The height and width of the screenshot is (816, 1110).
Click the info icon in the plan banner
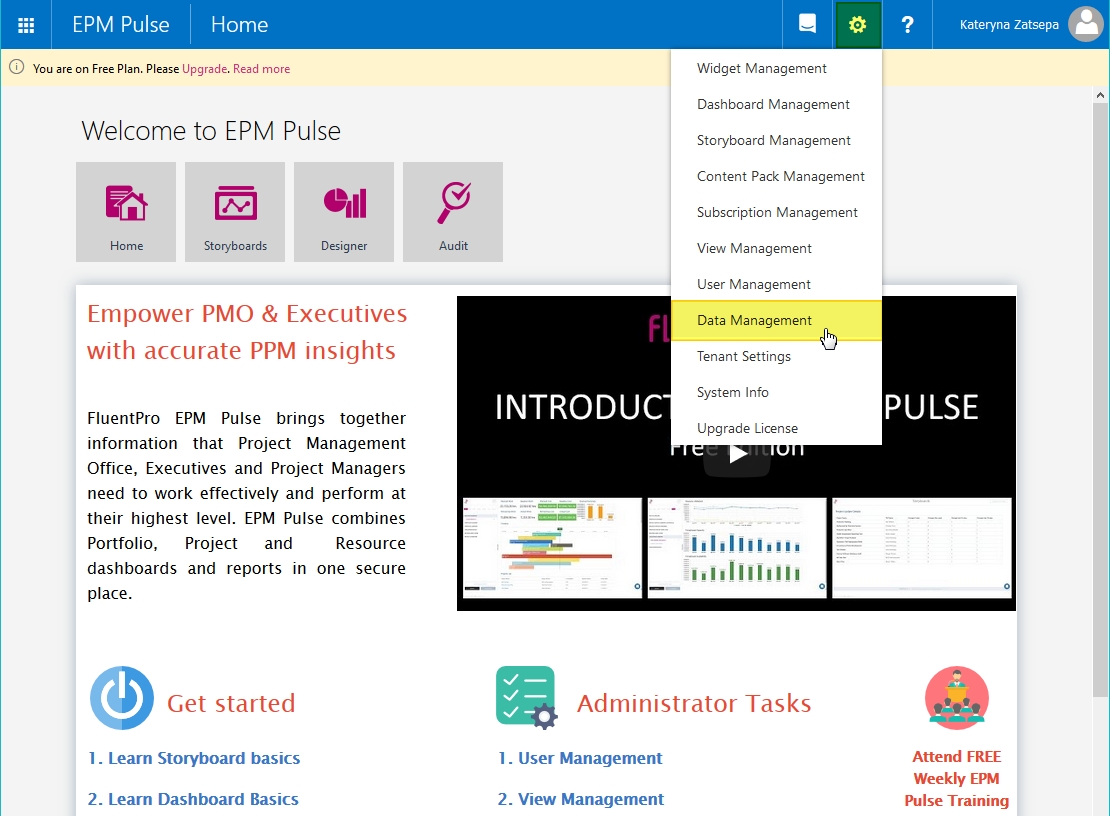click(16, 67)
